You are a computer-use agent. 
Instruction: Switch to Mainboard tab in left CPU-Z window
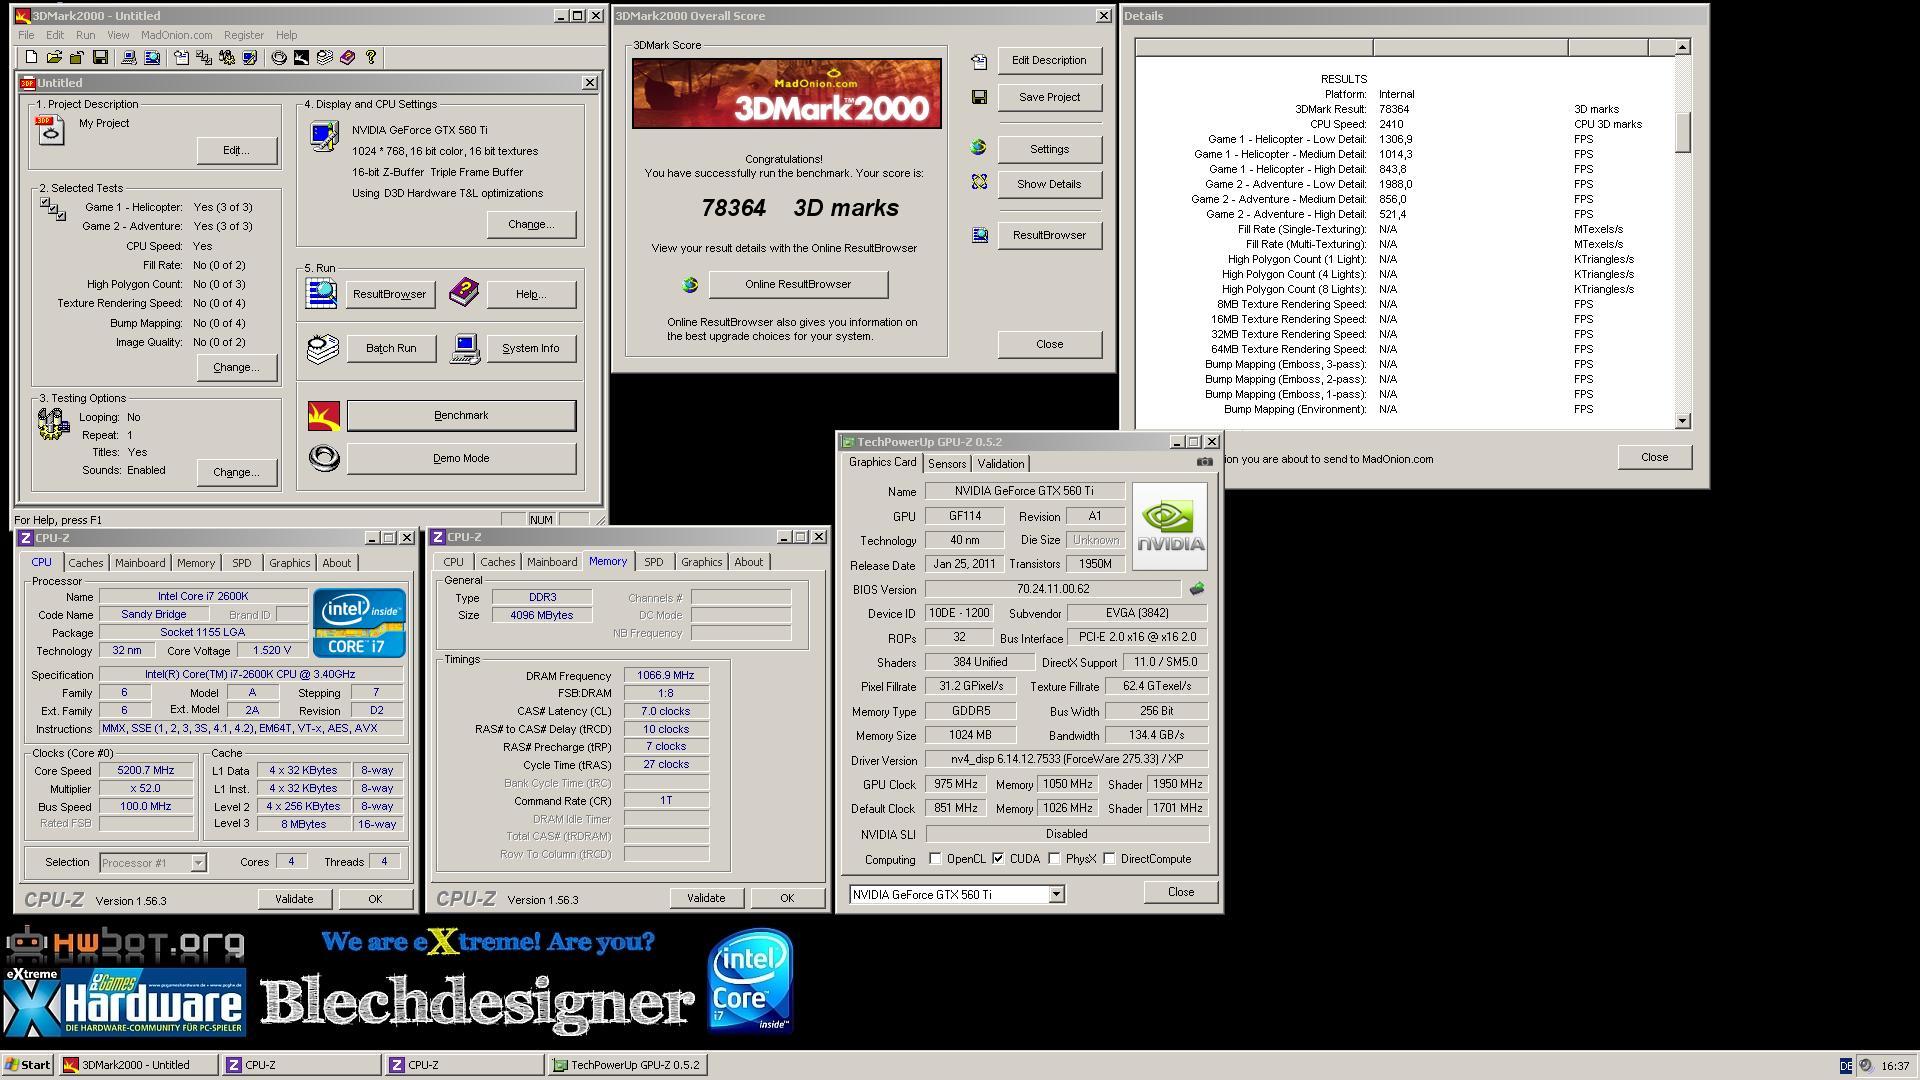coord(140,563)
